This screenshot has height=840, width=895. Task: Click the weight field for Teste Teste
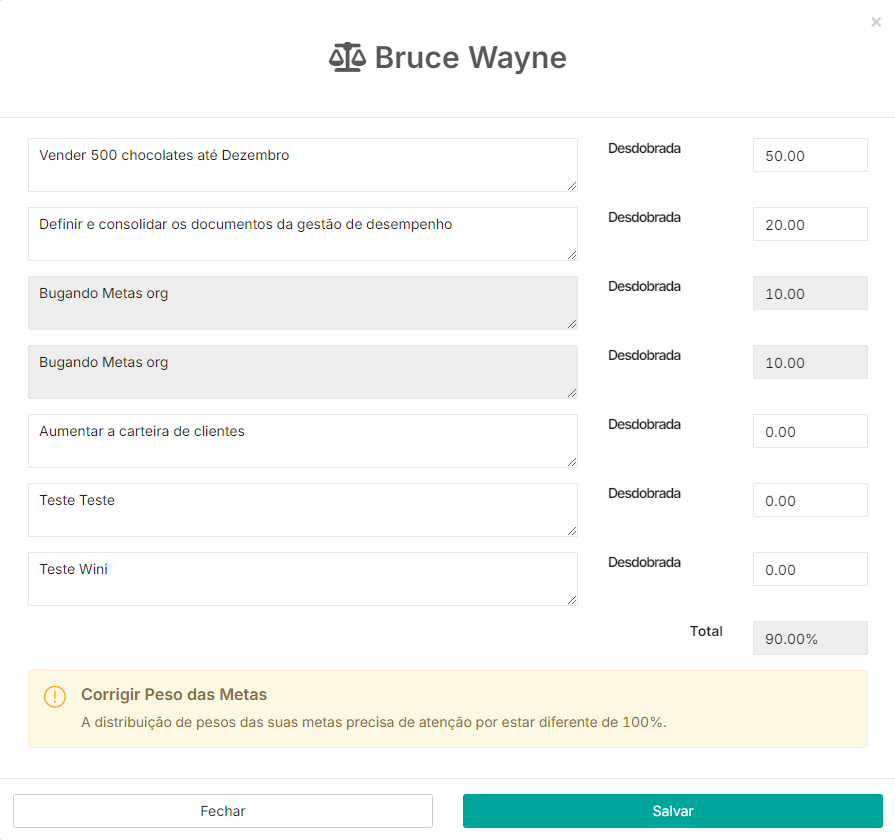[x=810, y=500]
